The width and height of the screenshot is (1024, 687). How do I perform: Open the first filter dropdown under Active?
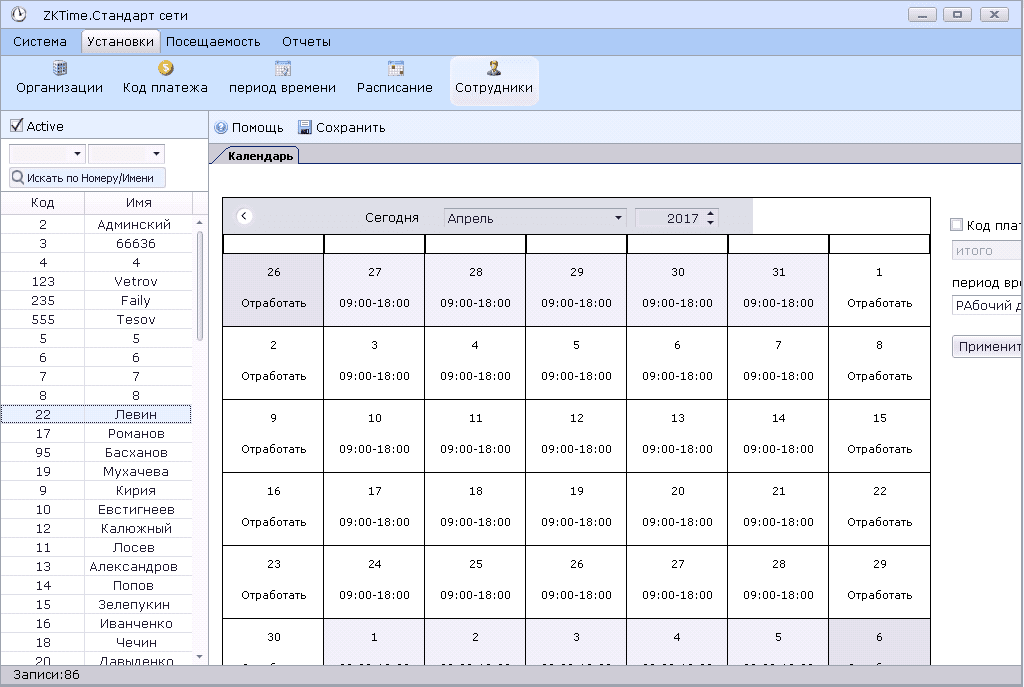tap(77, 154)
